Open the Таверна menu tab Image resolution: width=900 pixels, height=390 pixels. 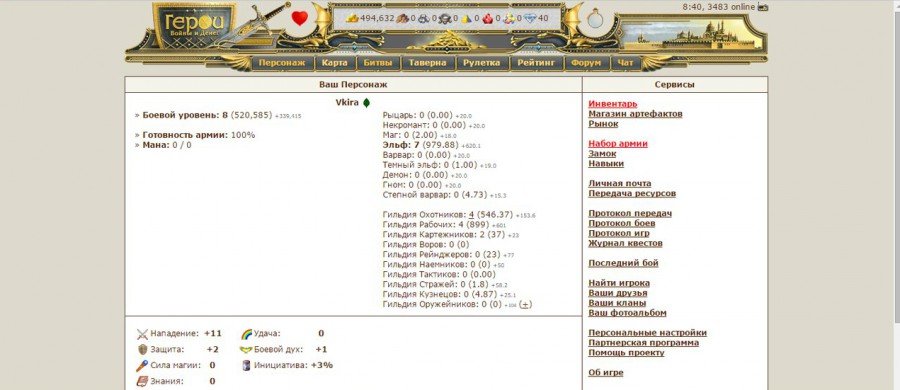[428, 63]
